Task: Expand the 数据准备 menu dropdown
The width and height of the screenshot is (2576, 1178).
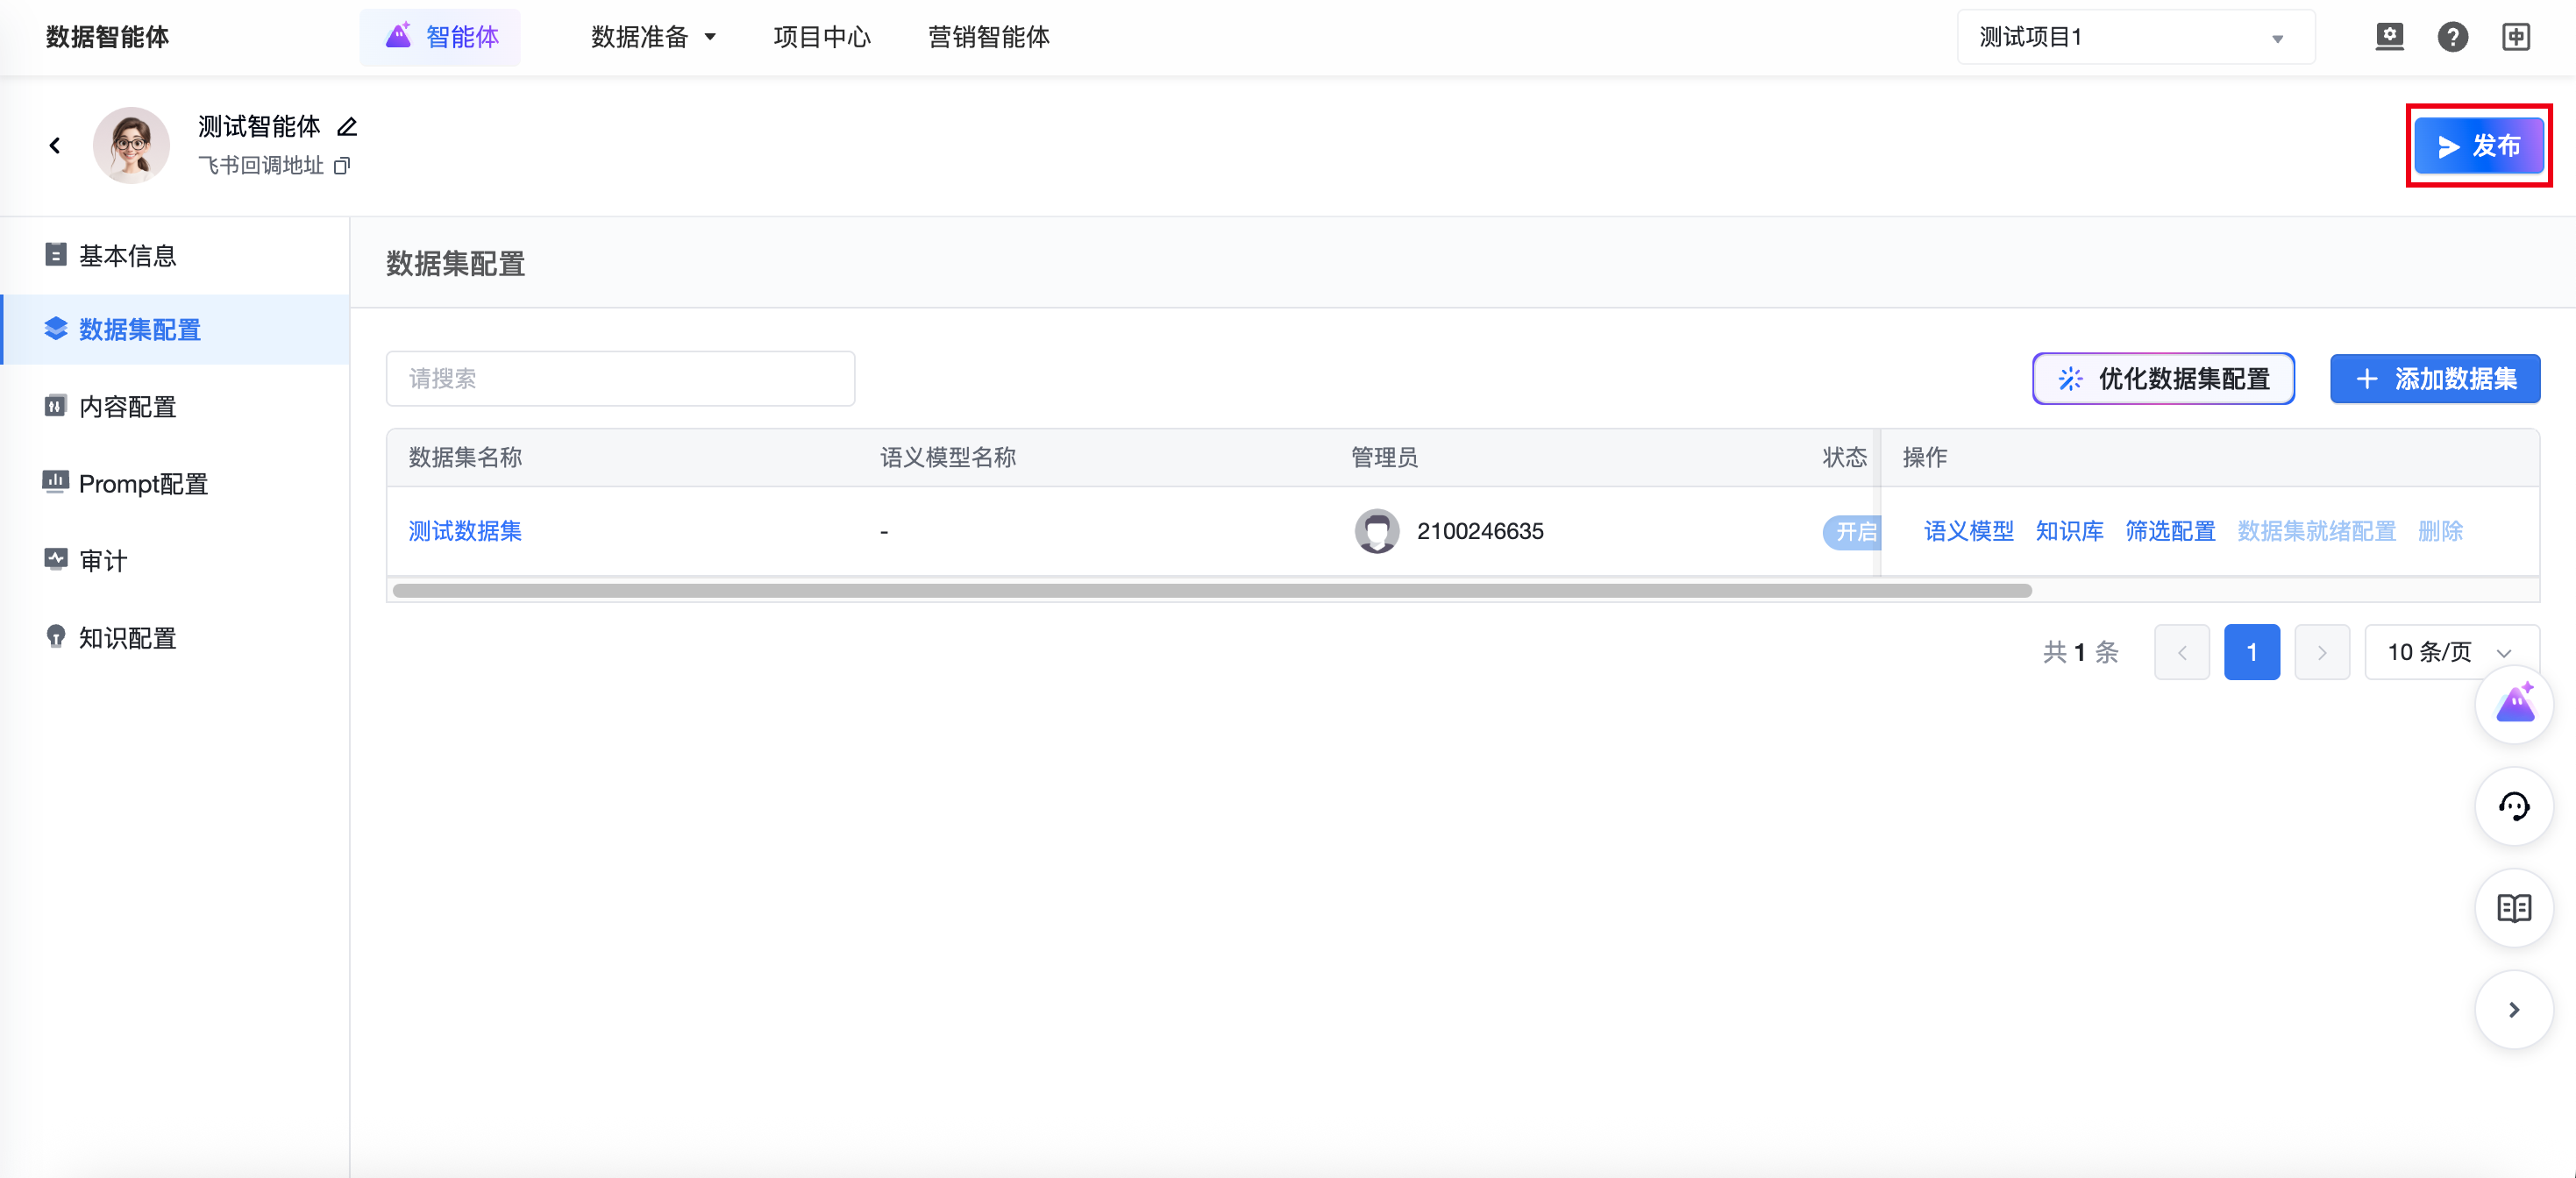Action: pyautogui.click(x=653, y=37)
